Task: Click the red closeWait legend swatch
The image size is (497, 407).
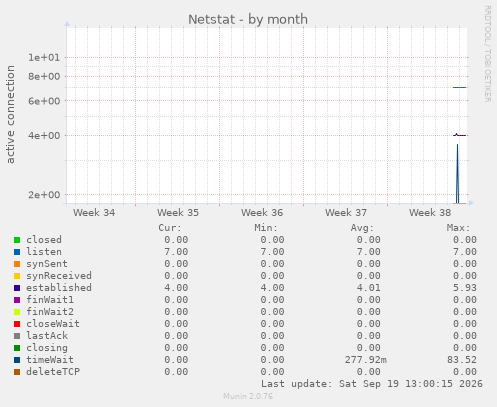Action: click(x=17, y=324)
